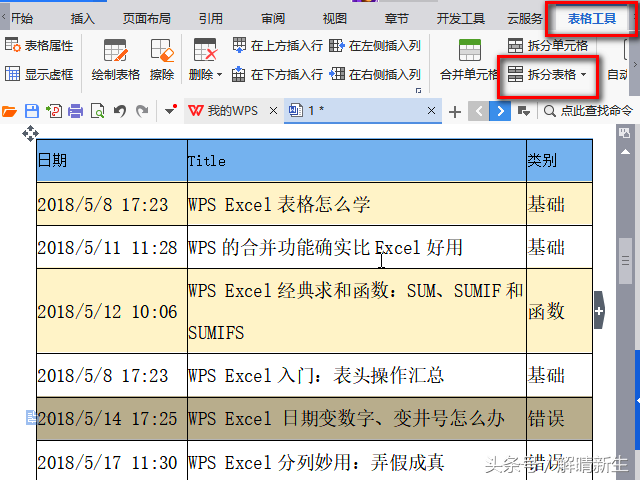Click the add column plus handle
Screen dimensions: 640x480
pyautogui.click(x=599, y=311)
